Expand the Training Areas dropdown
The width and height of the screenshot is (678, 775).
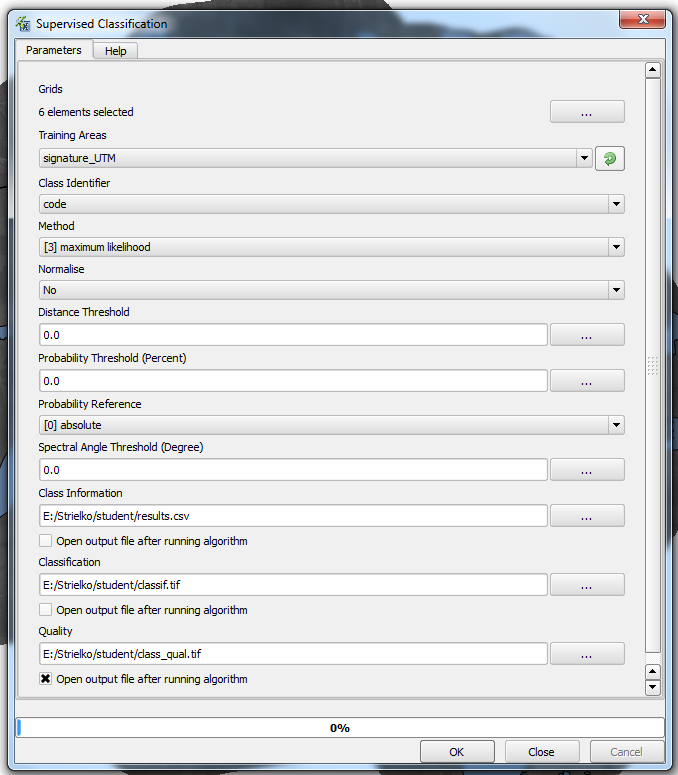point(584,158)
